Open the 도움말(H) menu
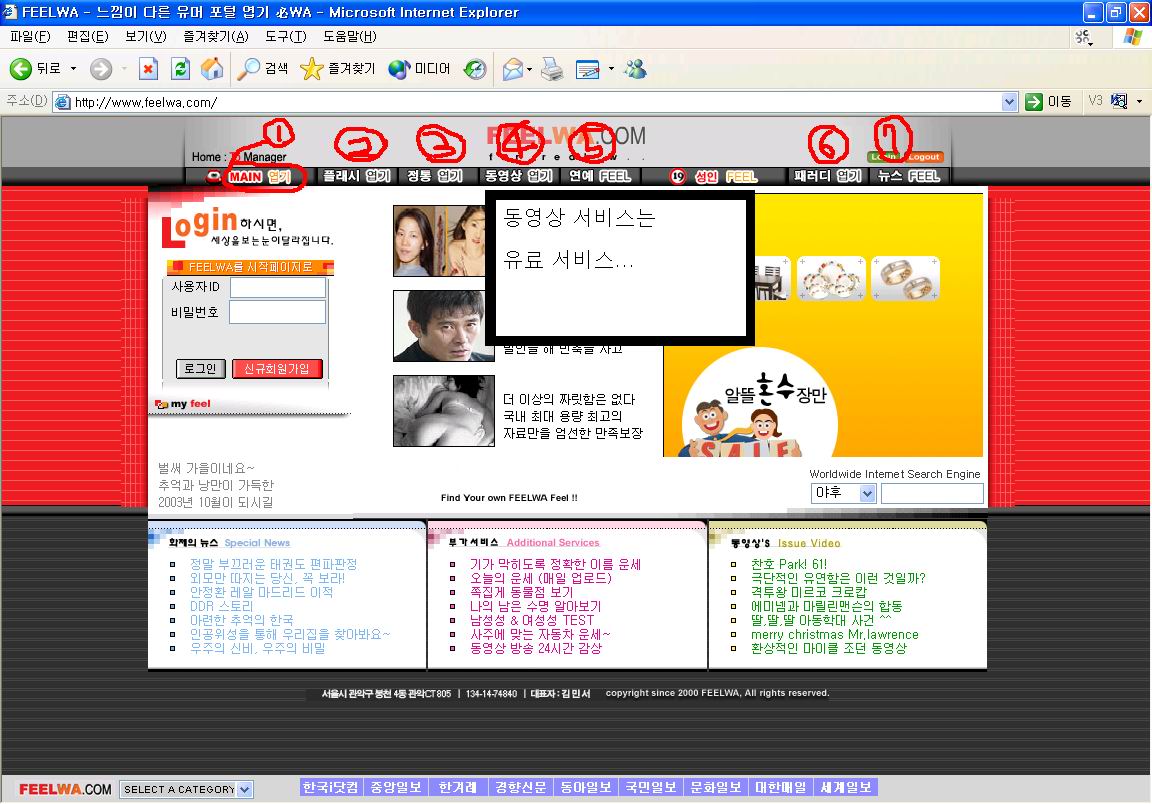Viewport: 1152px width, 804px height. pyautogui.click(x=350, y=36)
